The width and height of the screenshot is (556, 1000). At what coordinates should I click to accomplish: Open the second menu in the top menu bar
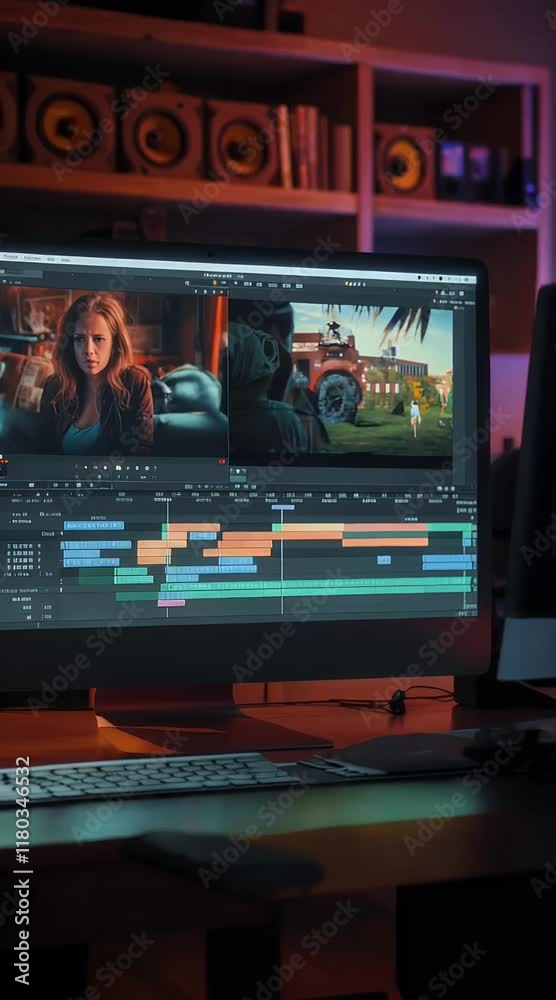32,258
